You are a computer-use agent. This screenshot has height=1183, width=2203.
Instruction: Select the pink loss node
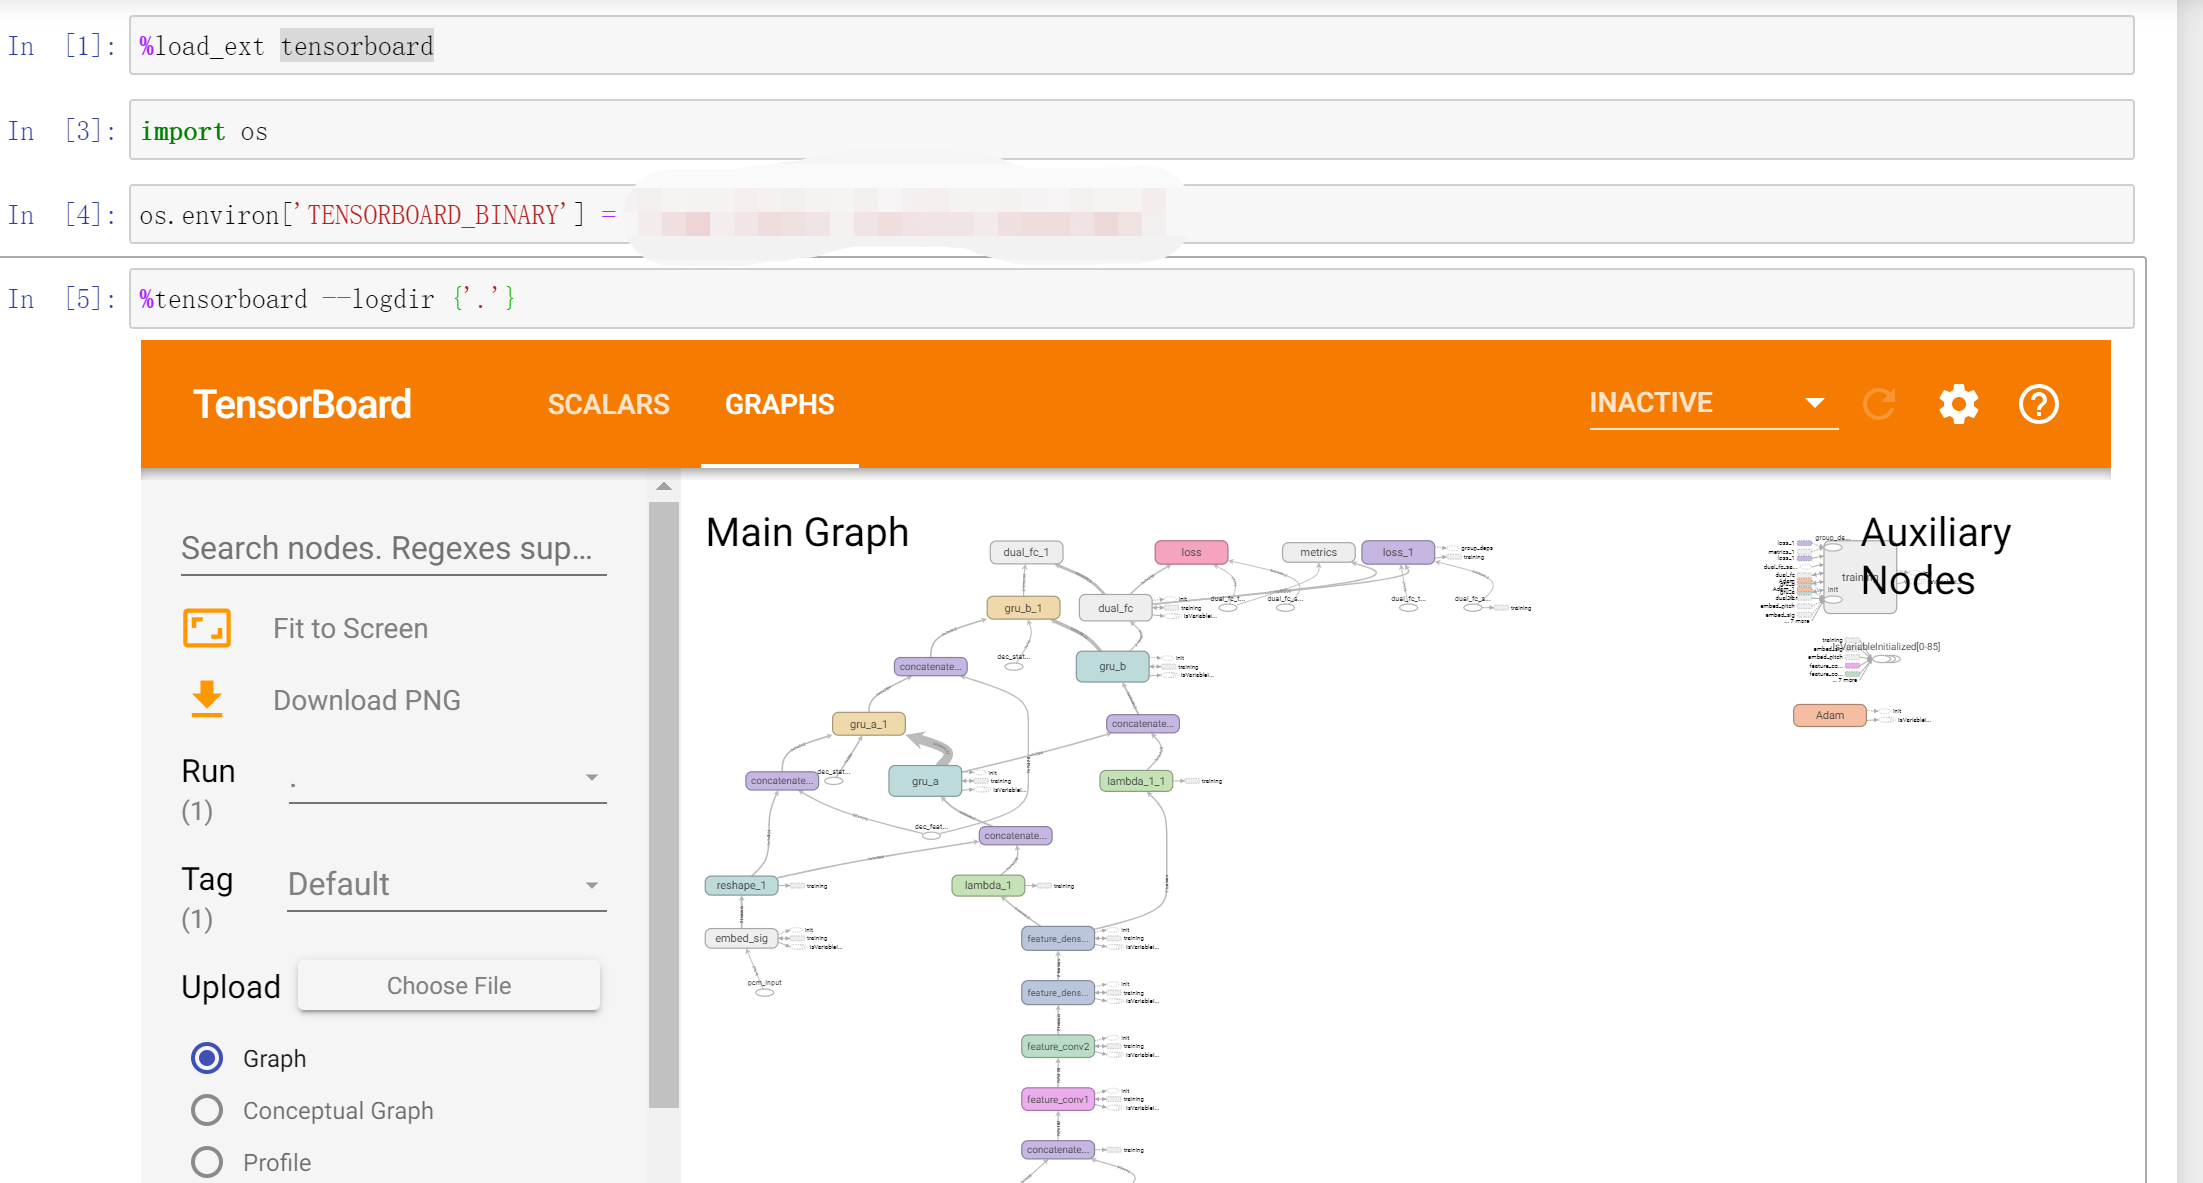(1190, 552)
